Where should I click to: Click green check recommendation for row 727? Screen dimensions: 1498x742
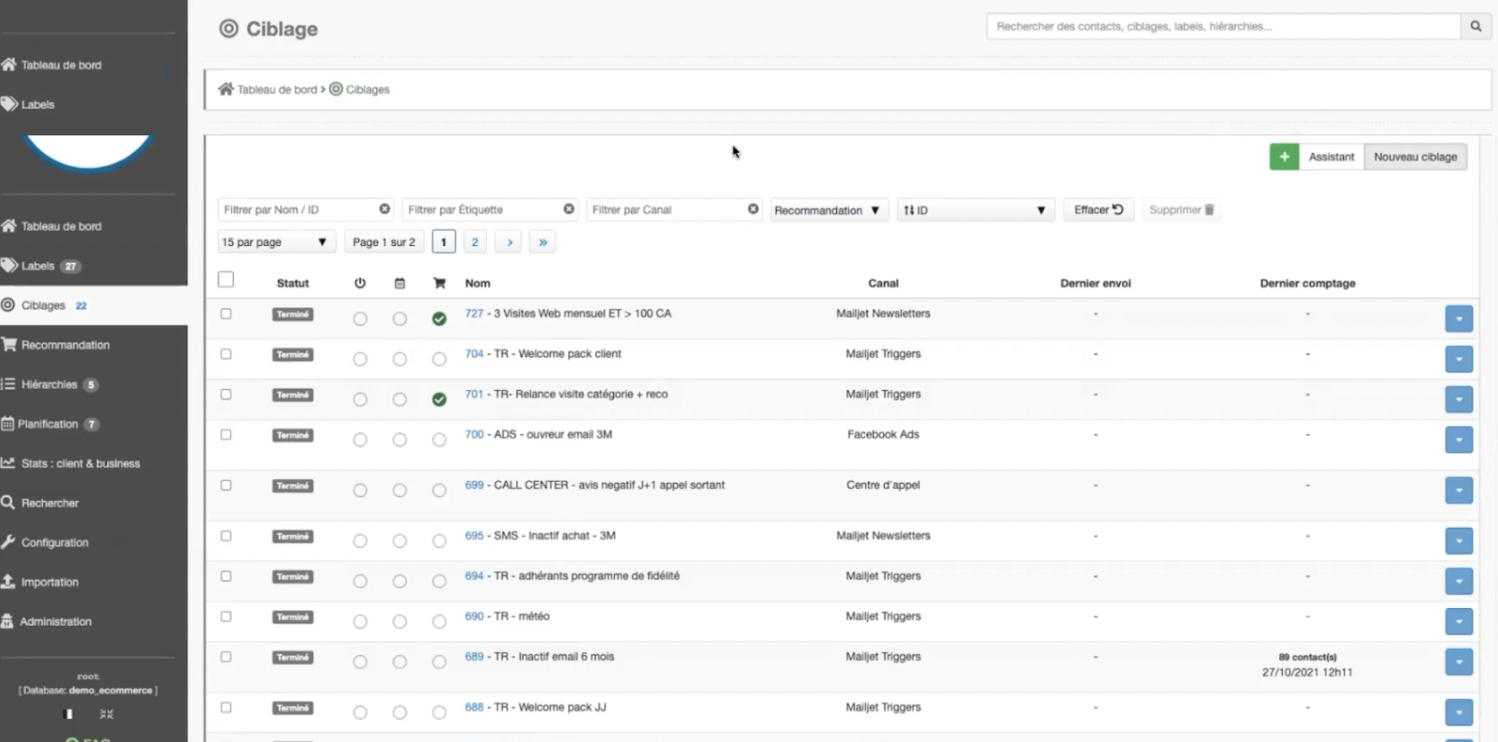click(439, 319)
